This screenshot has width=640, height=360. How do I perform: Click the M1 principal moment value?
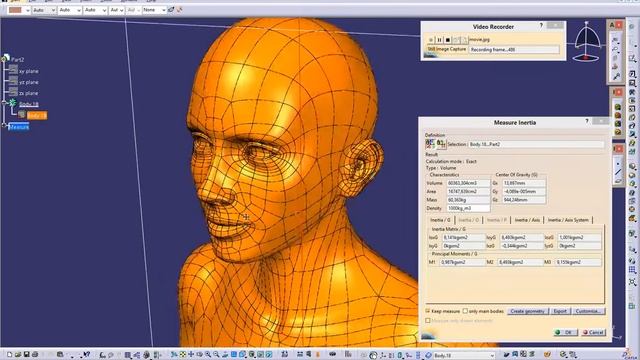click(x=462, y=262)
